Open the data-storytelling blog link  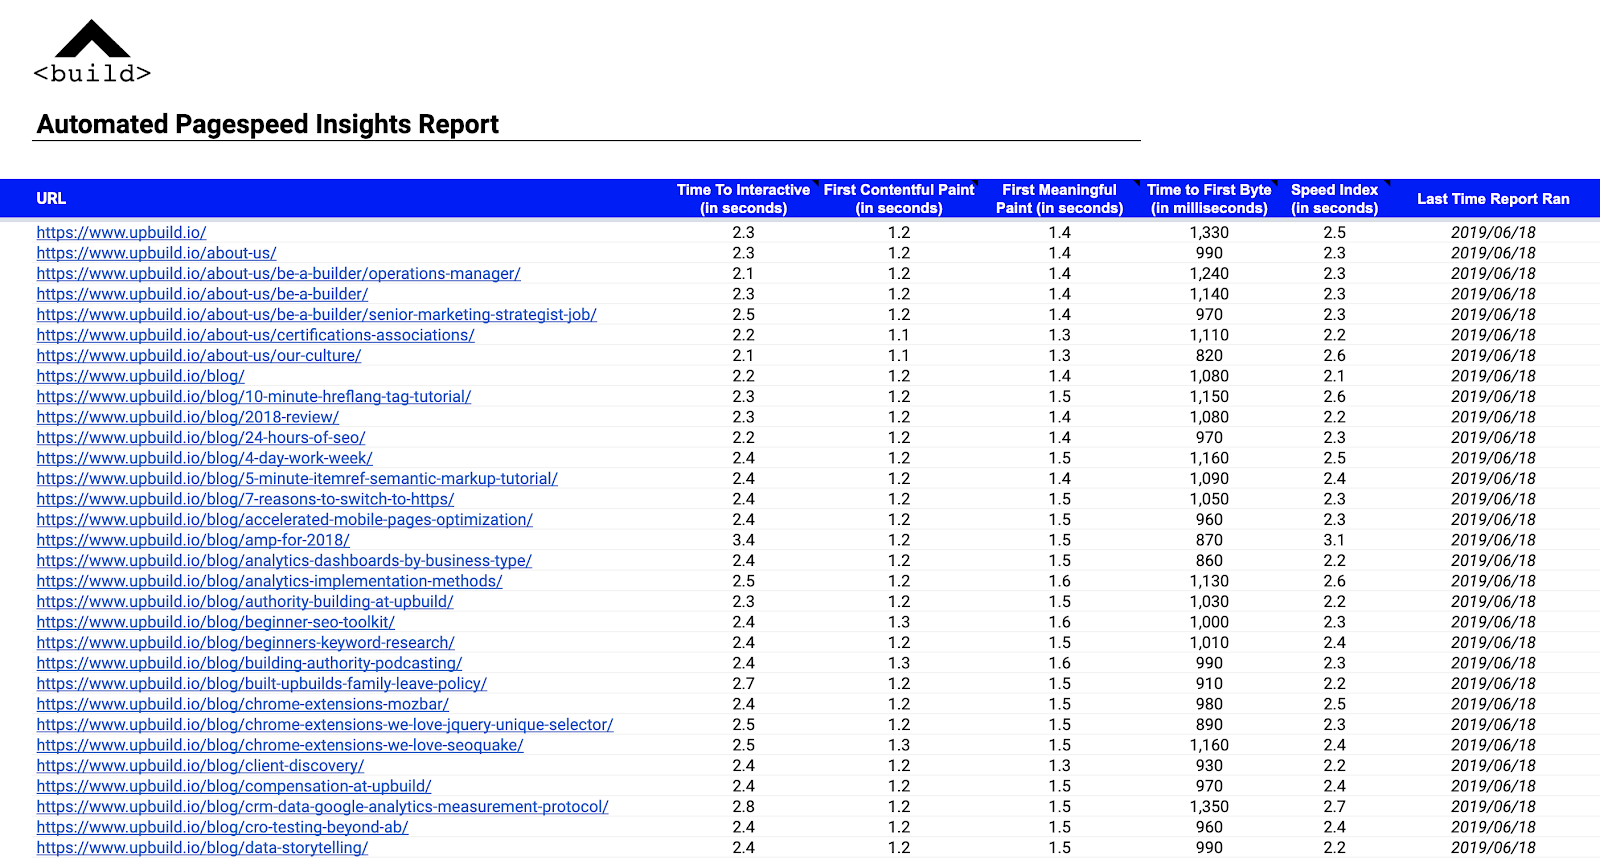click(x=202, y=847)
